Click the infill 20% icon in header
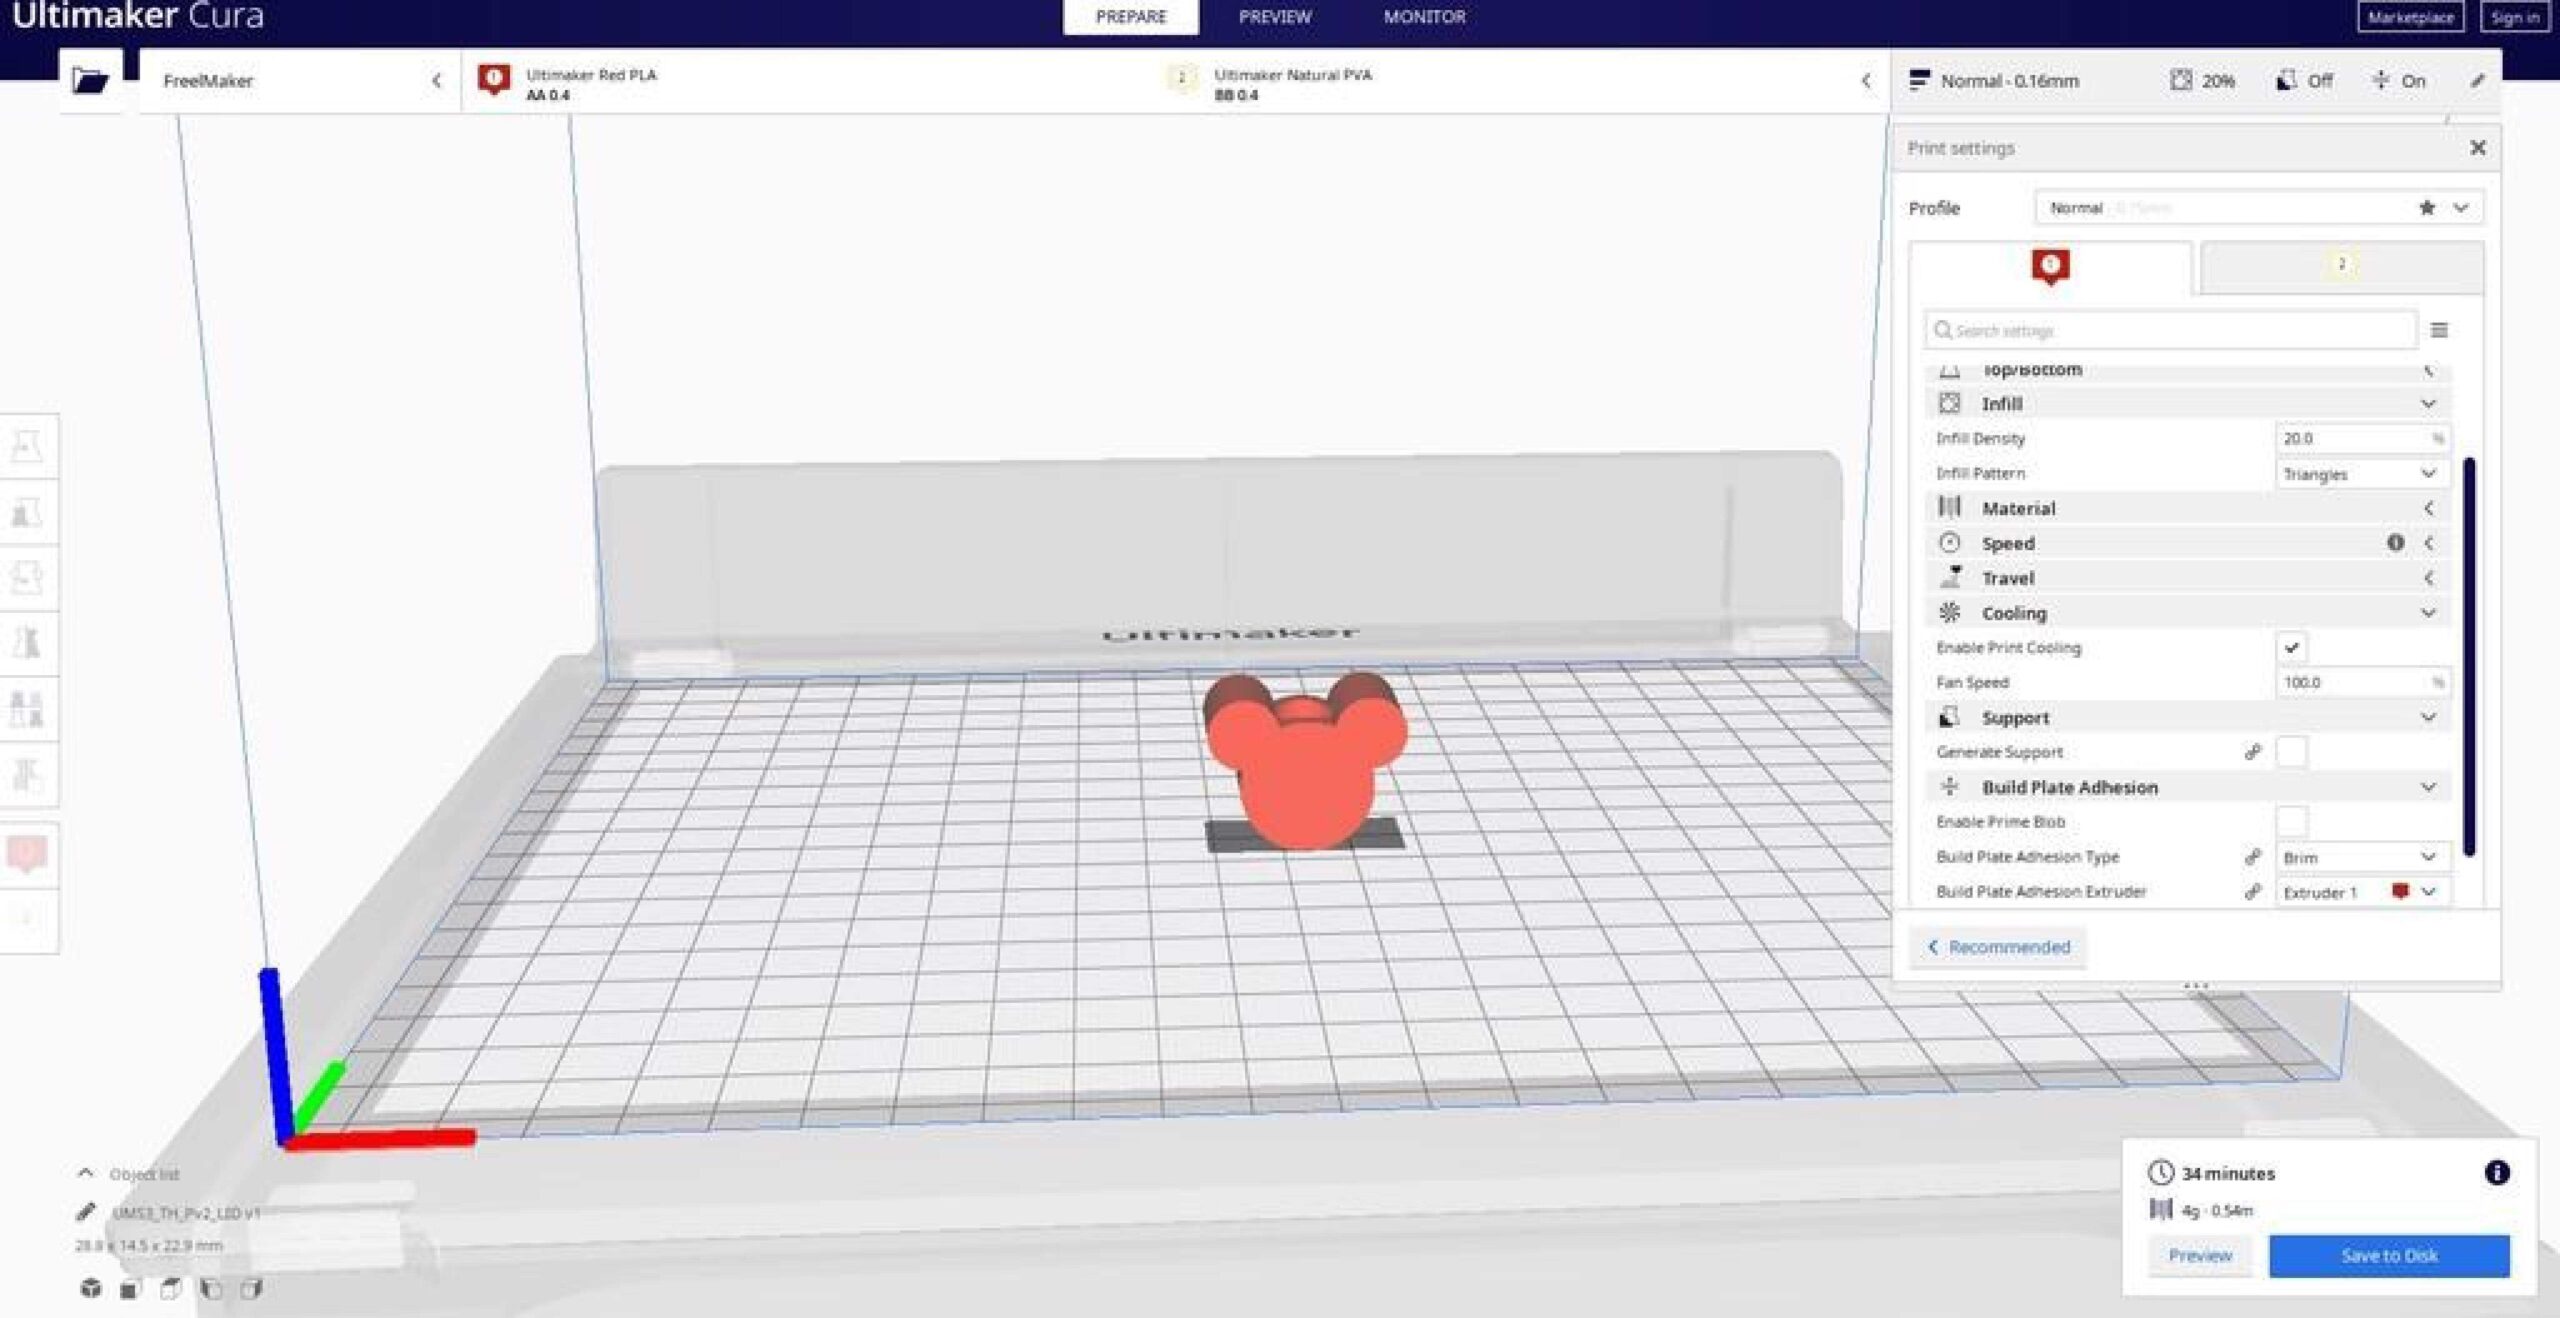Screen dimensions: 2560x1318 point(2181,80)
